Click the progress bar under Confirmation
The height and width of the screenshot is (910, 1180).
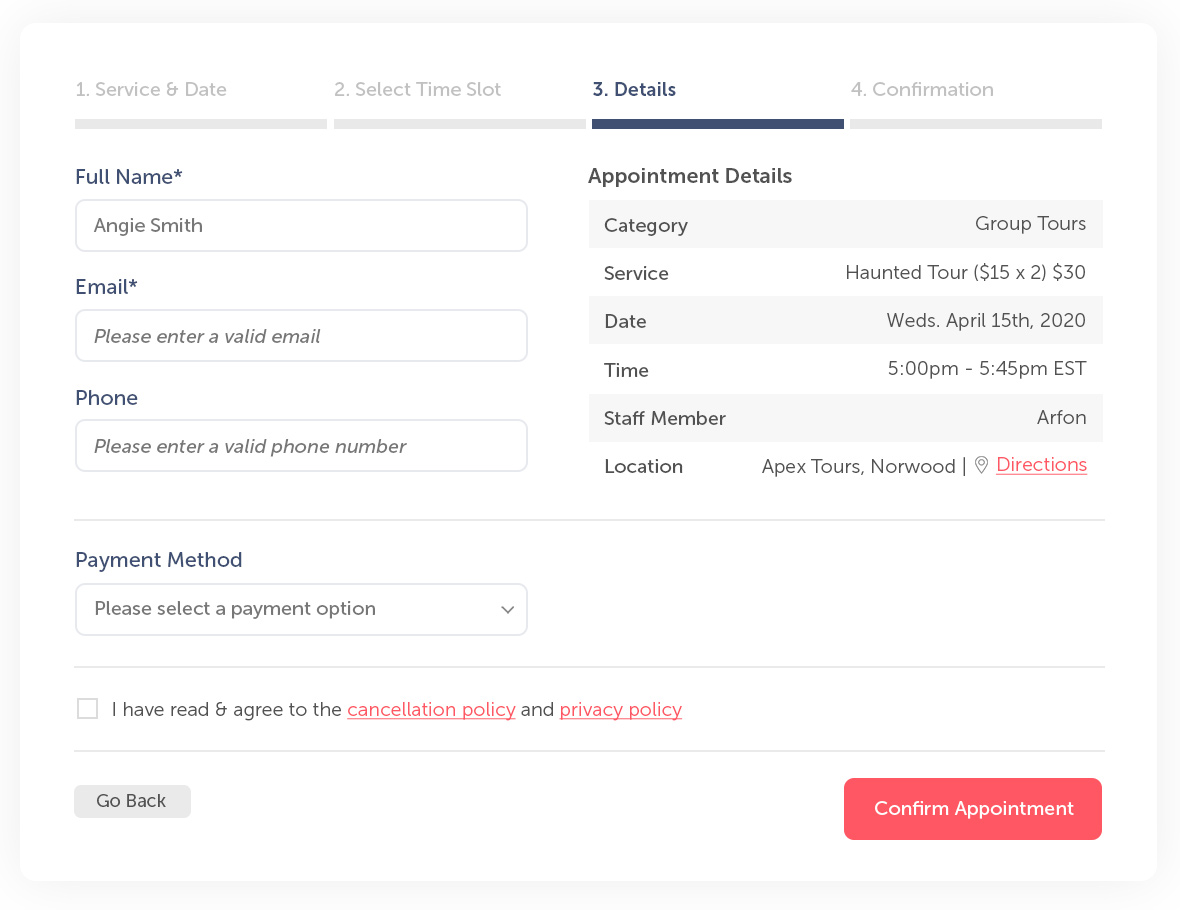tap(976, 124)
